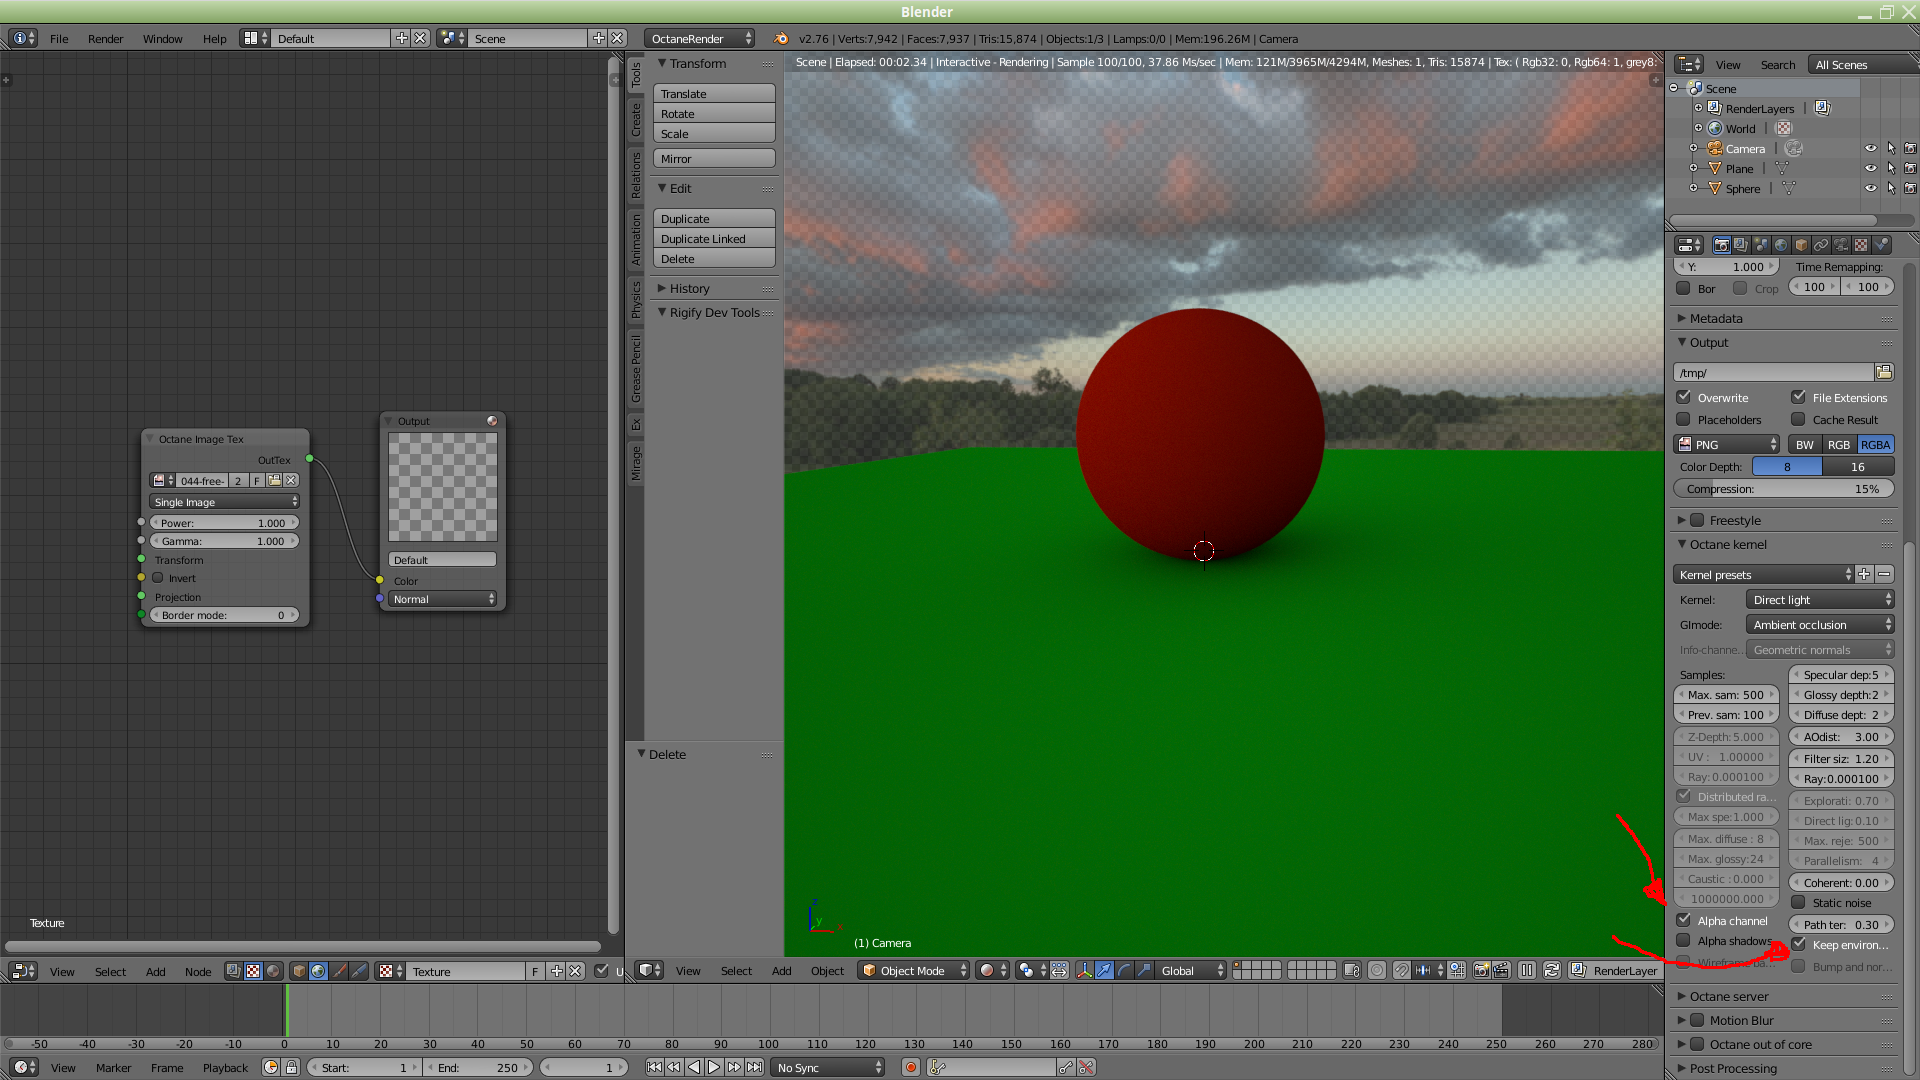Image resolution: width=1920 pixels, height=1080 pixels.
Task: Open the Render menu
Action: coord(105,39)
